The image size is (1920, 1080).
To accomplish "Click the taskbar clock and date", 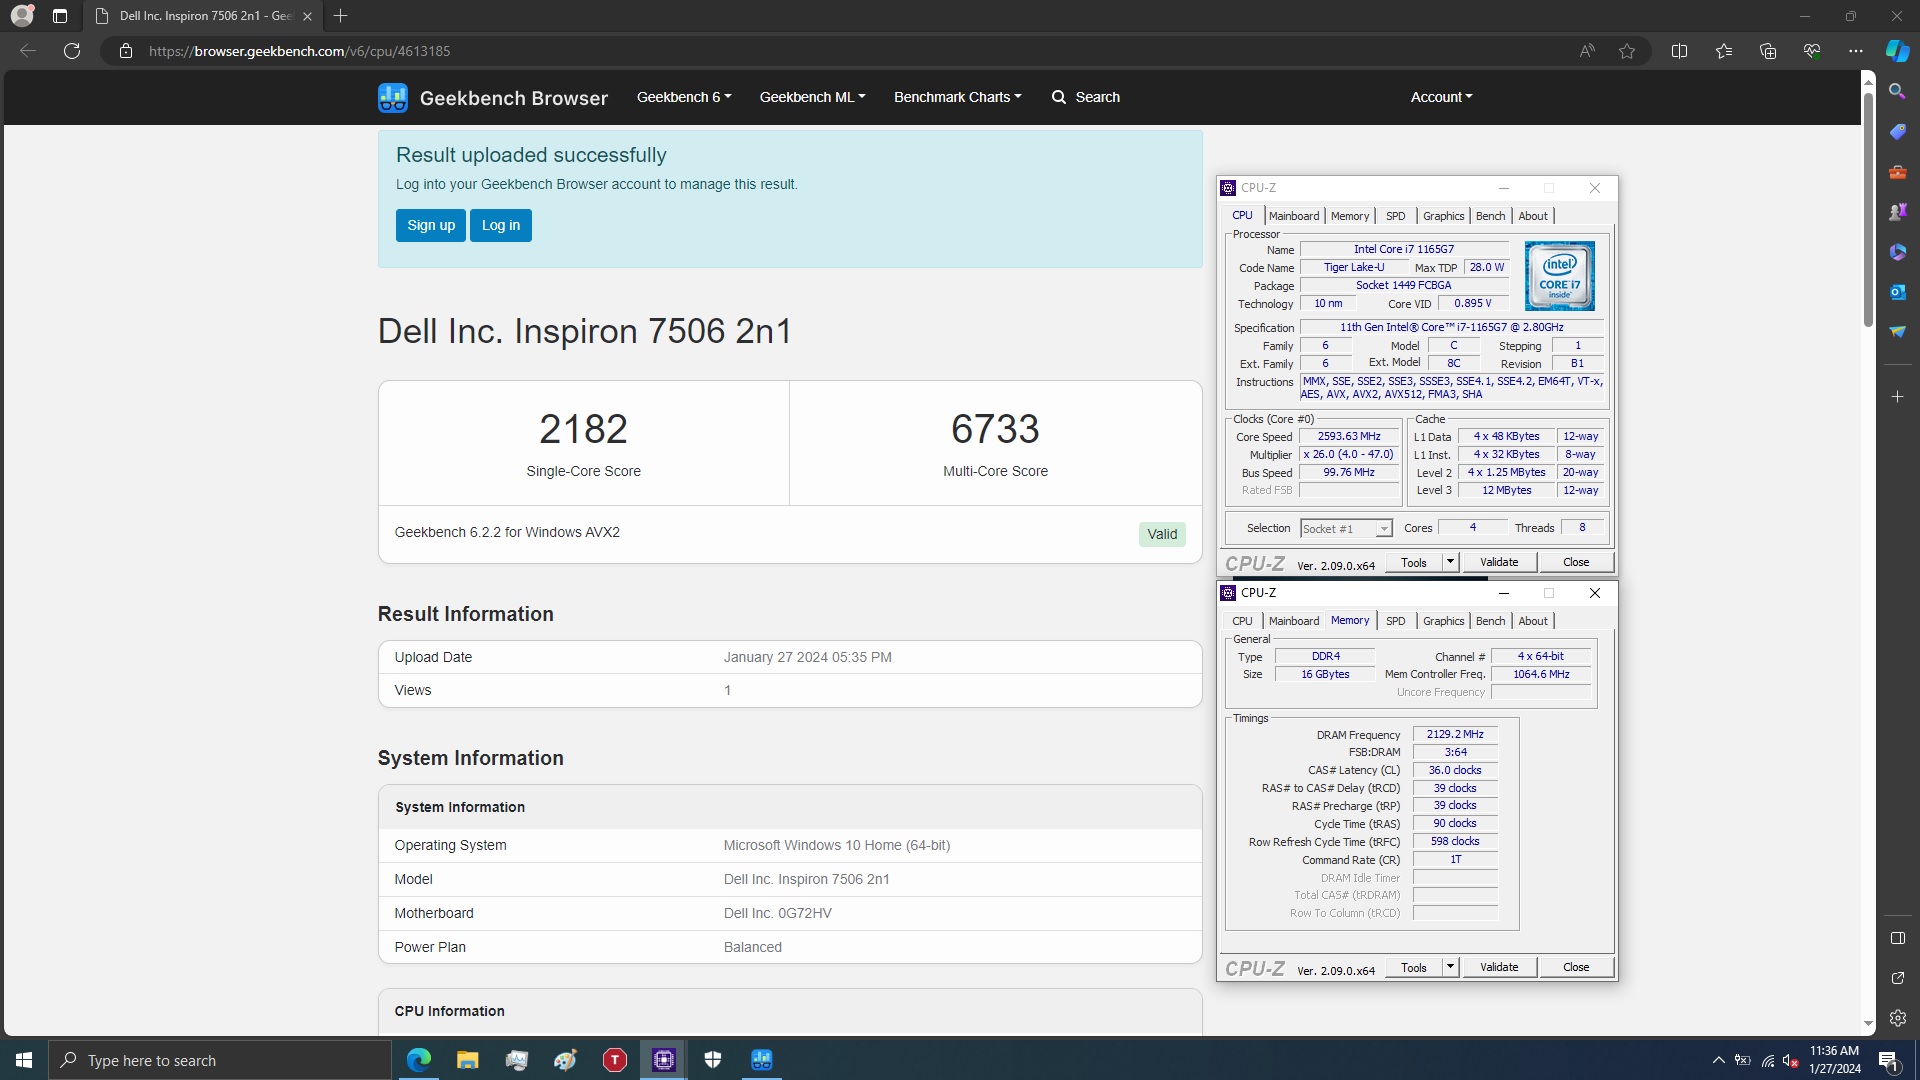I will click(x=1835, y=1060).
